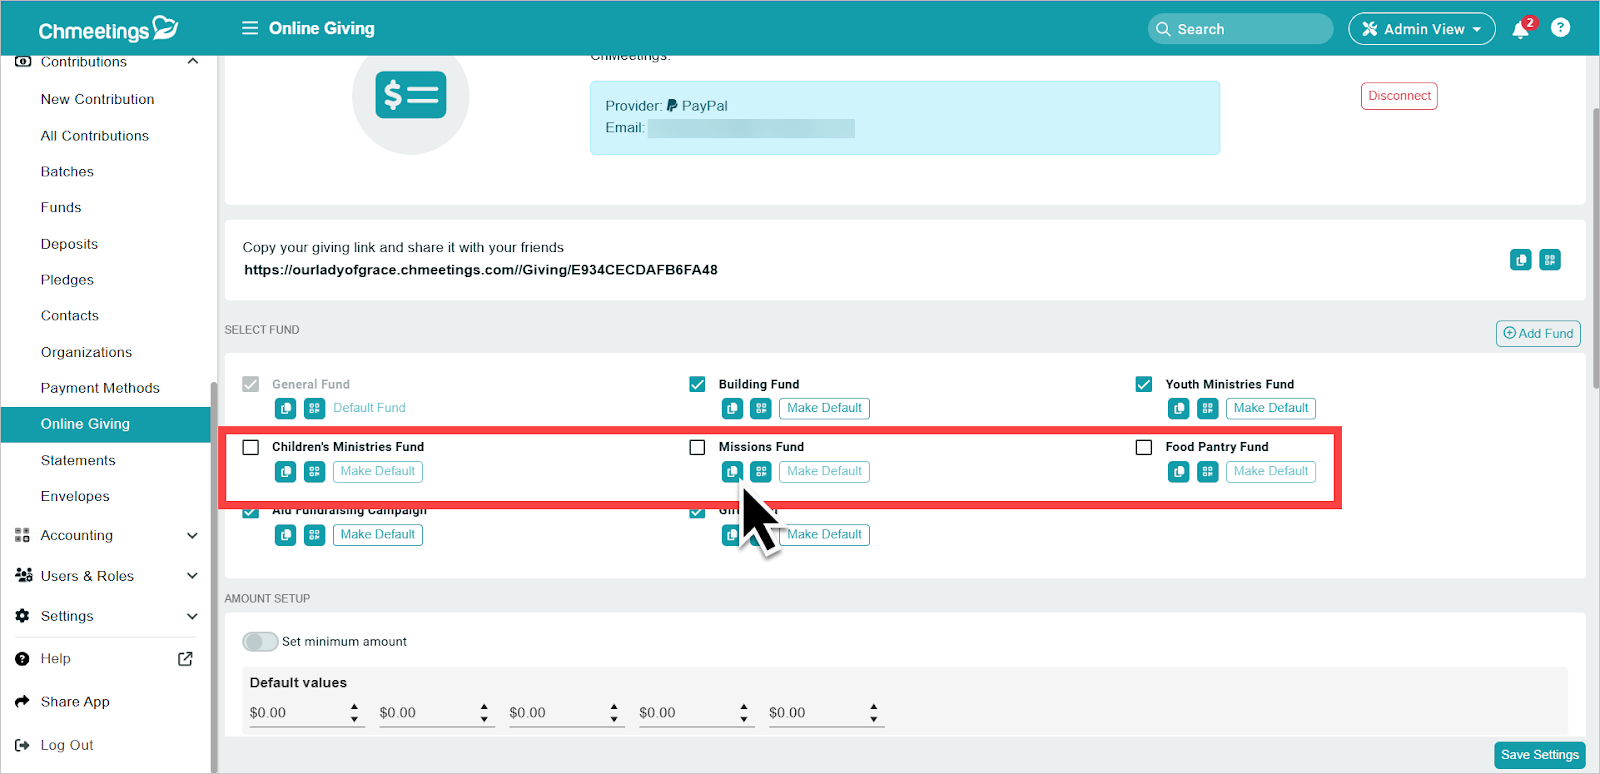Go to Statements in the sidebar
The height and width of the screenshot is (774, 1600).
78,460
